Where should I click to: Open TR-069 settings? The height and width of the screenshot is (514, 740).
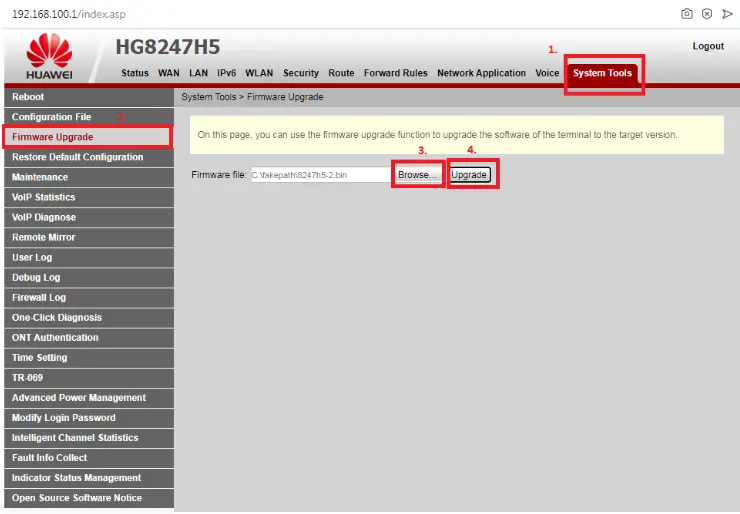[x=89, y=378]
